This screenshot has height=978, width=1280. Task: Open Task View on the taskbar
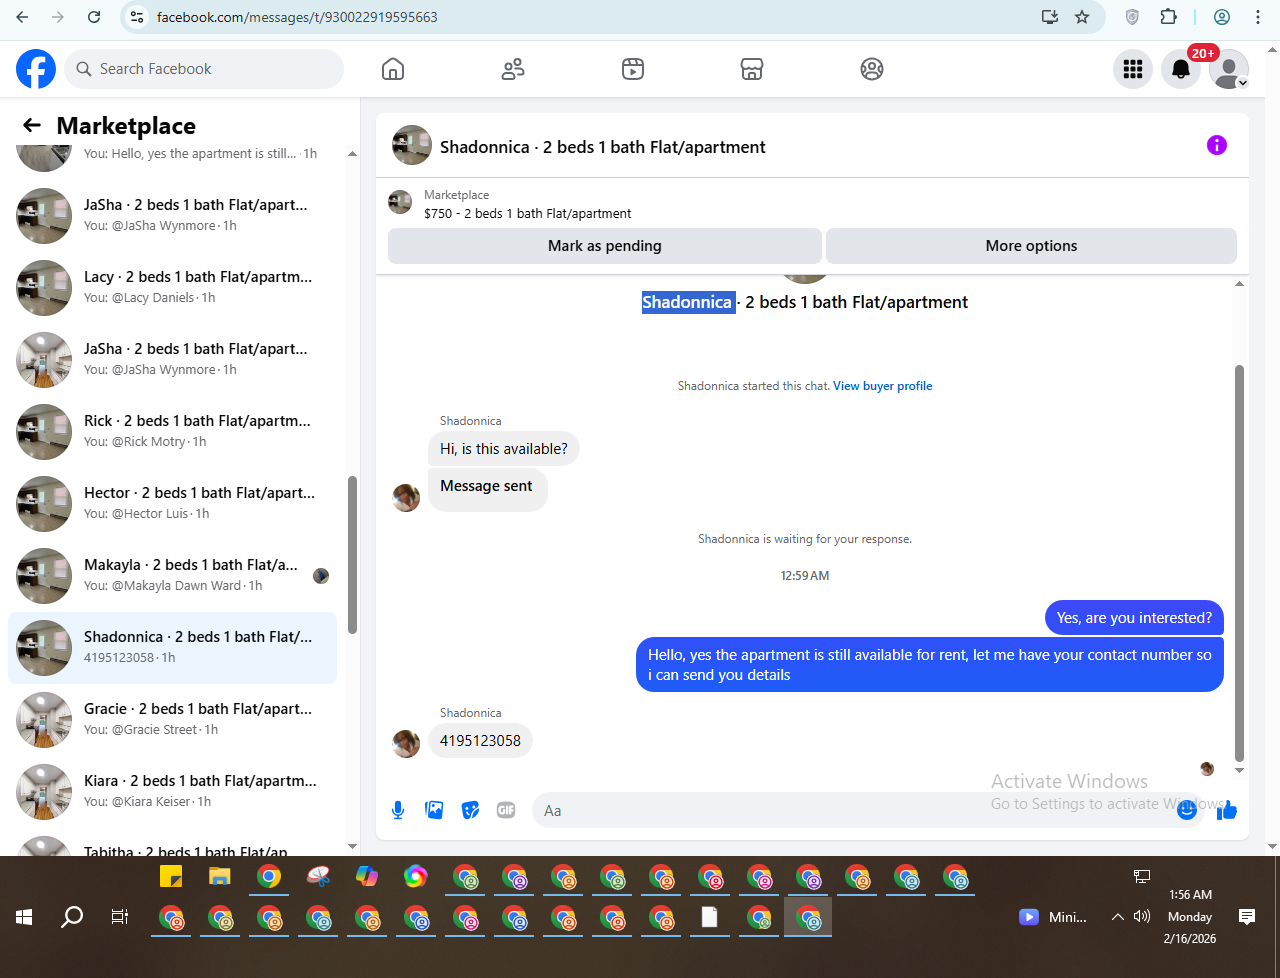click(120, 917)
